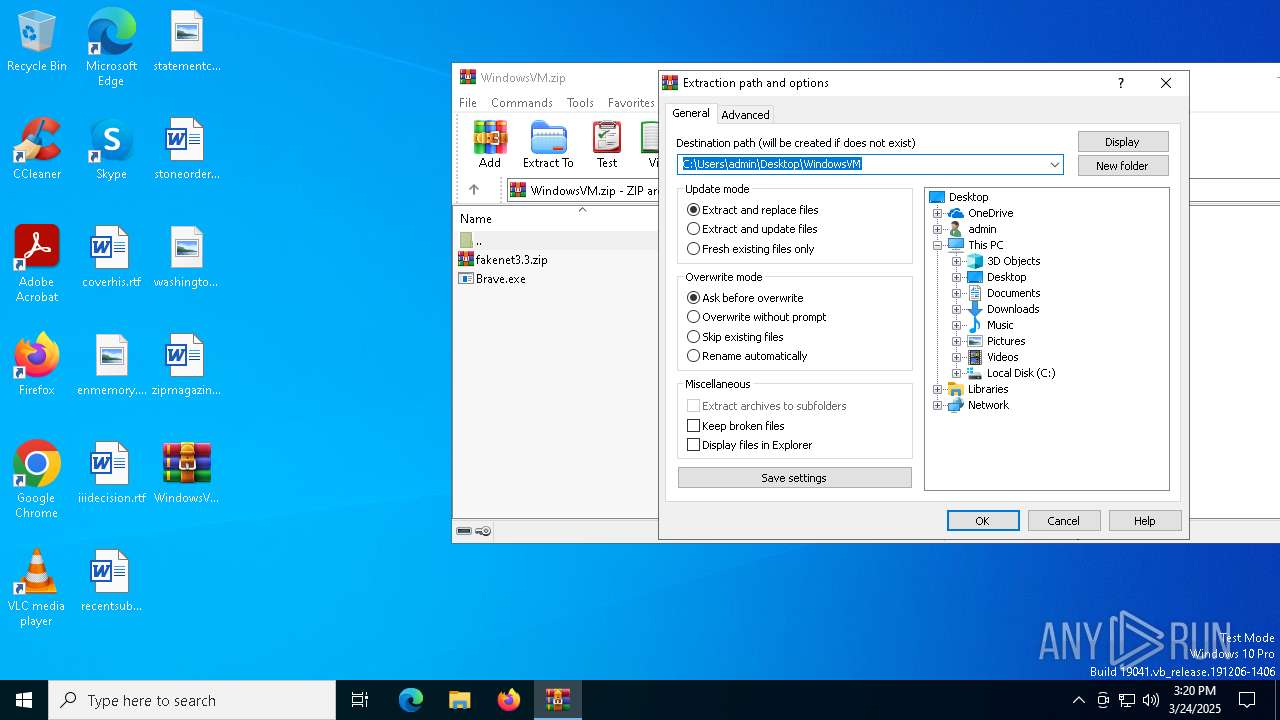Expand the Local Disk (C:) tree node
This screenshot has height=720, width=1280.
click(x=957, y=373)
